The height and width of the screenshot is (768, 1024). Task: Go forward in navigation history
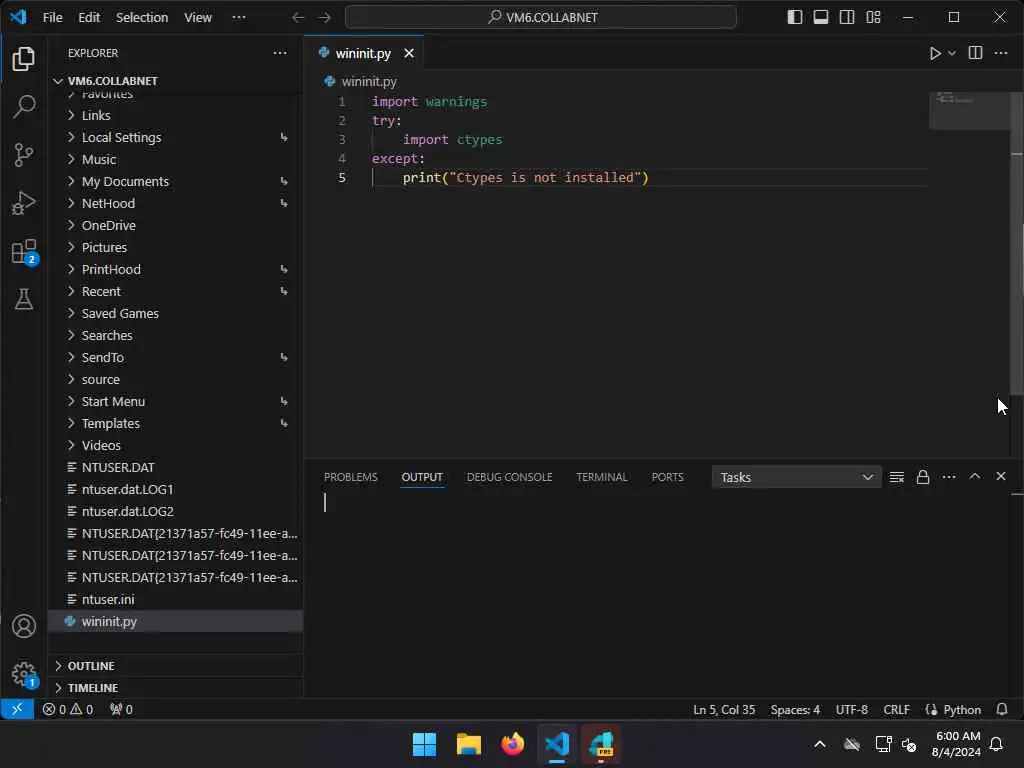324,18
